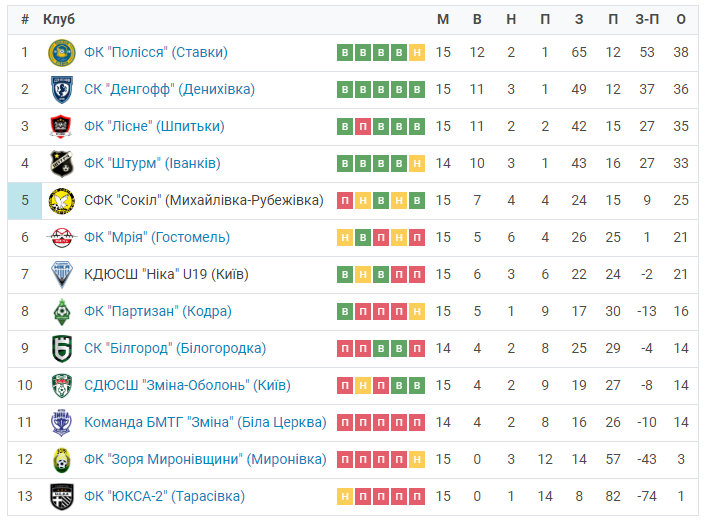Click the КДЮСШ Ніка U19 crest
This screenshot has height=521, width=704.
tap(62, 274)
